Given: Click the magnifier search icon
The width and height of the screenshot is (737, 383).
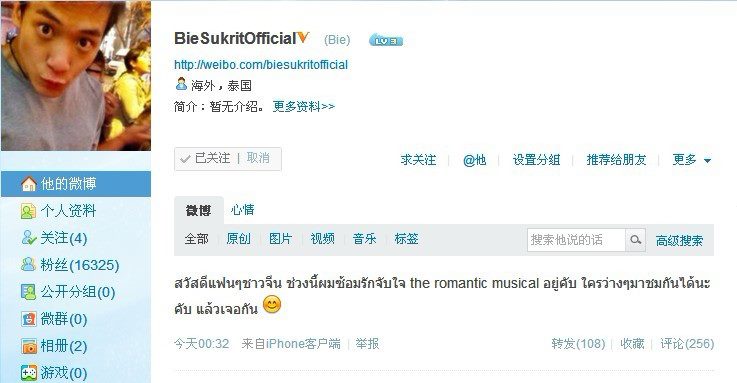Looking at the screenshot, I should point(635,240).
